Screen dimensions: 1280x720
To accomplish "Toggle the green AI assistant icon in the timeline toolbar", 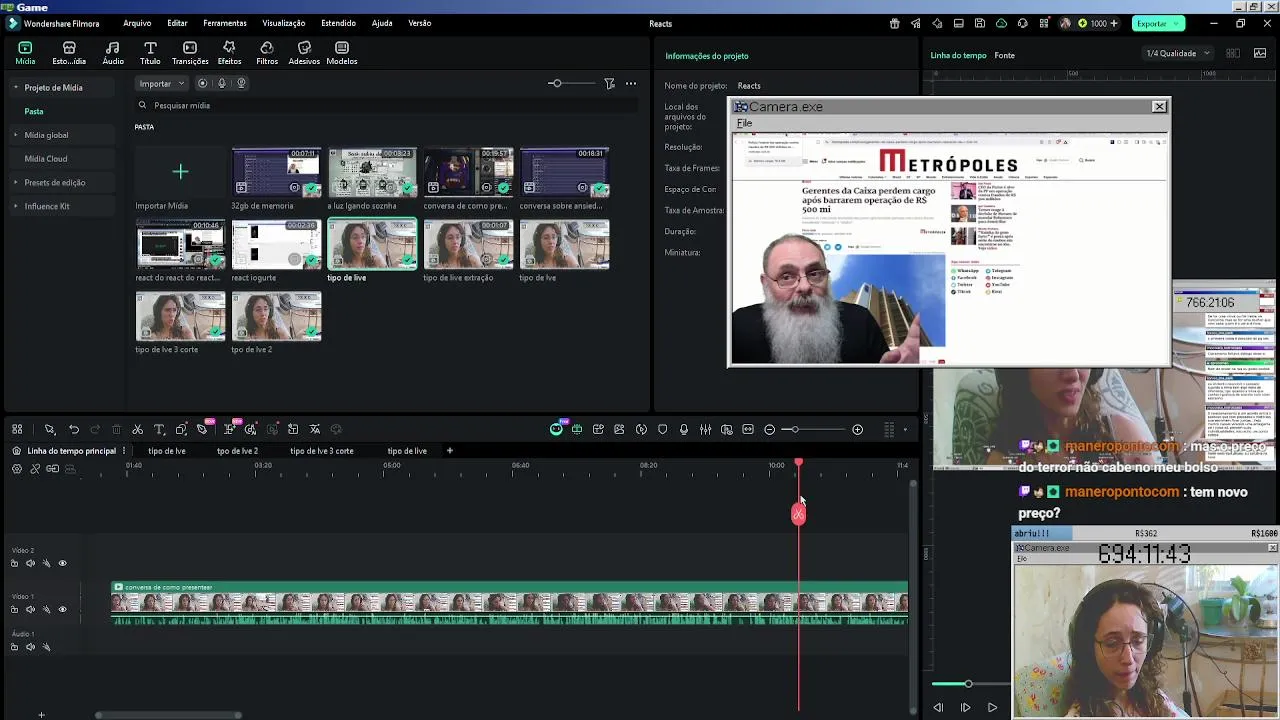I will pyautogui.click(x=556, y=429).
